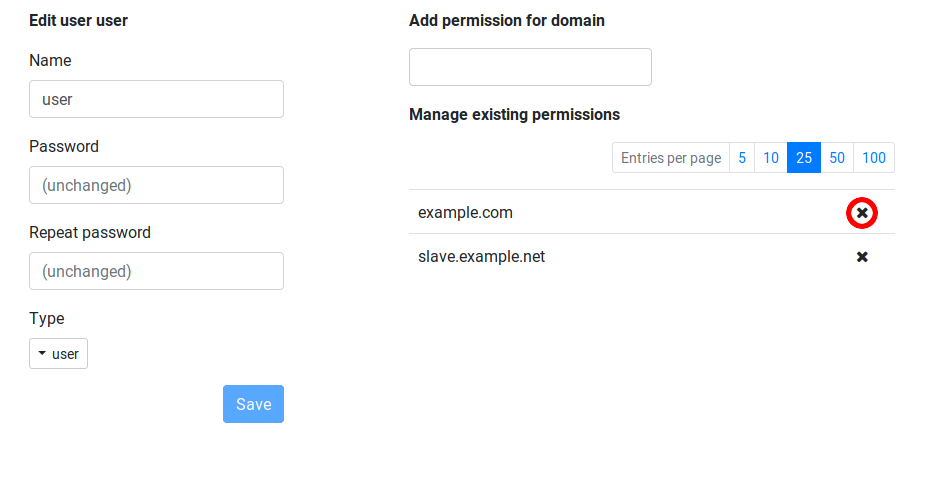Choose 25 entries per page
The width and height of the screenshot is (934, 502).
(x=804, y=158)
